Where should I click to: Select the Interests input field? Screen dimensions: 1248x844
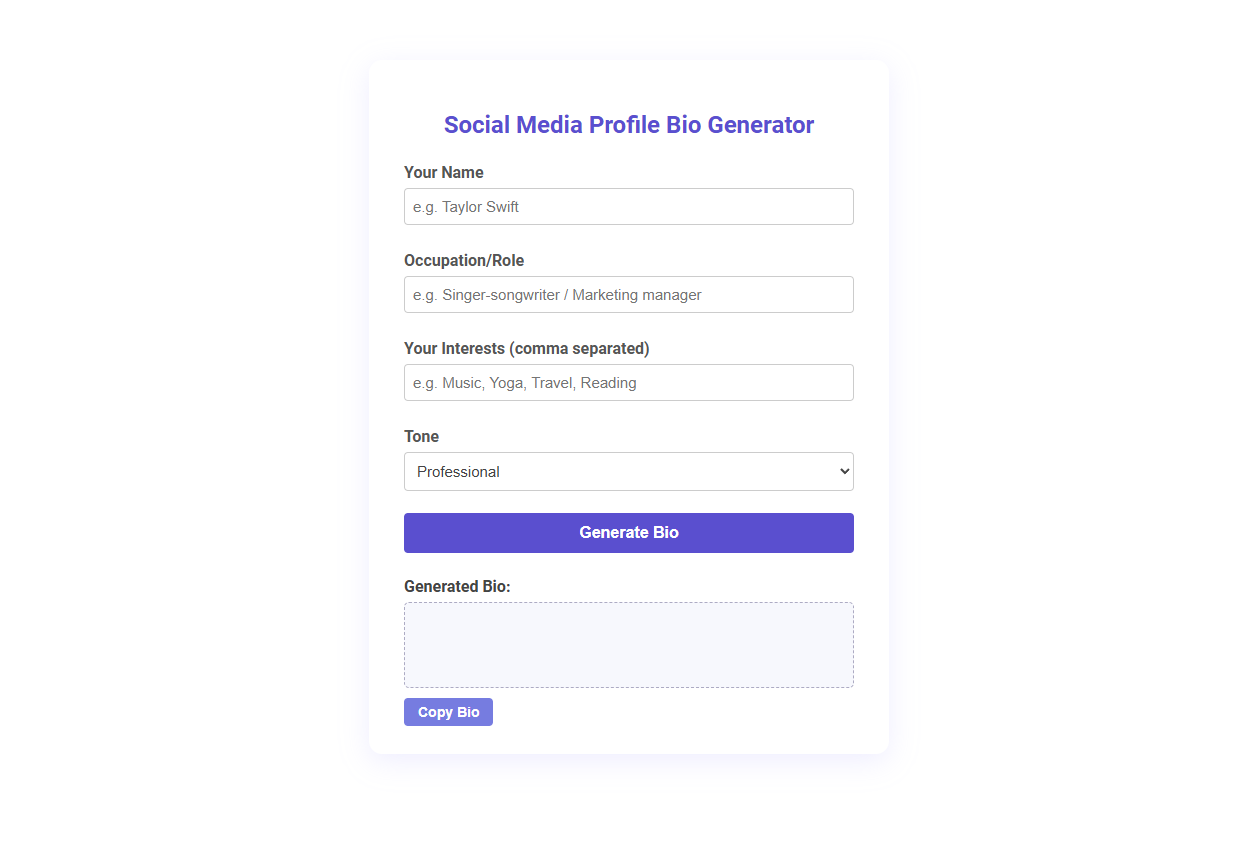(x=628, y=382)
